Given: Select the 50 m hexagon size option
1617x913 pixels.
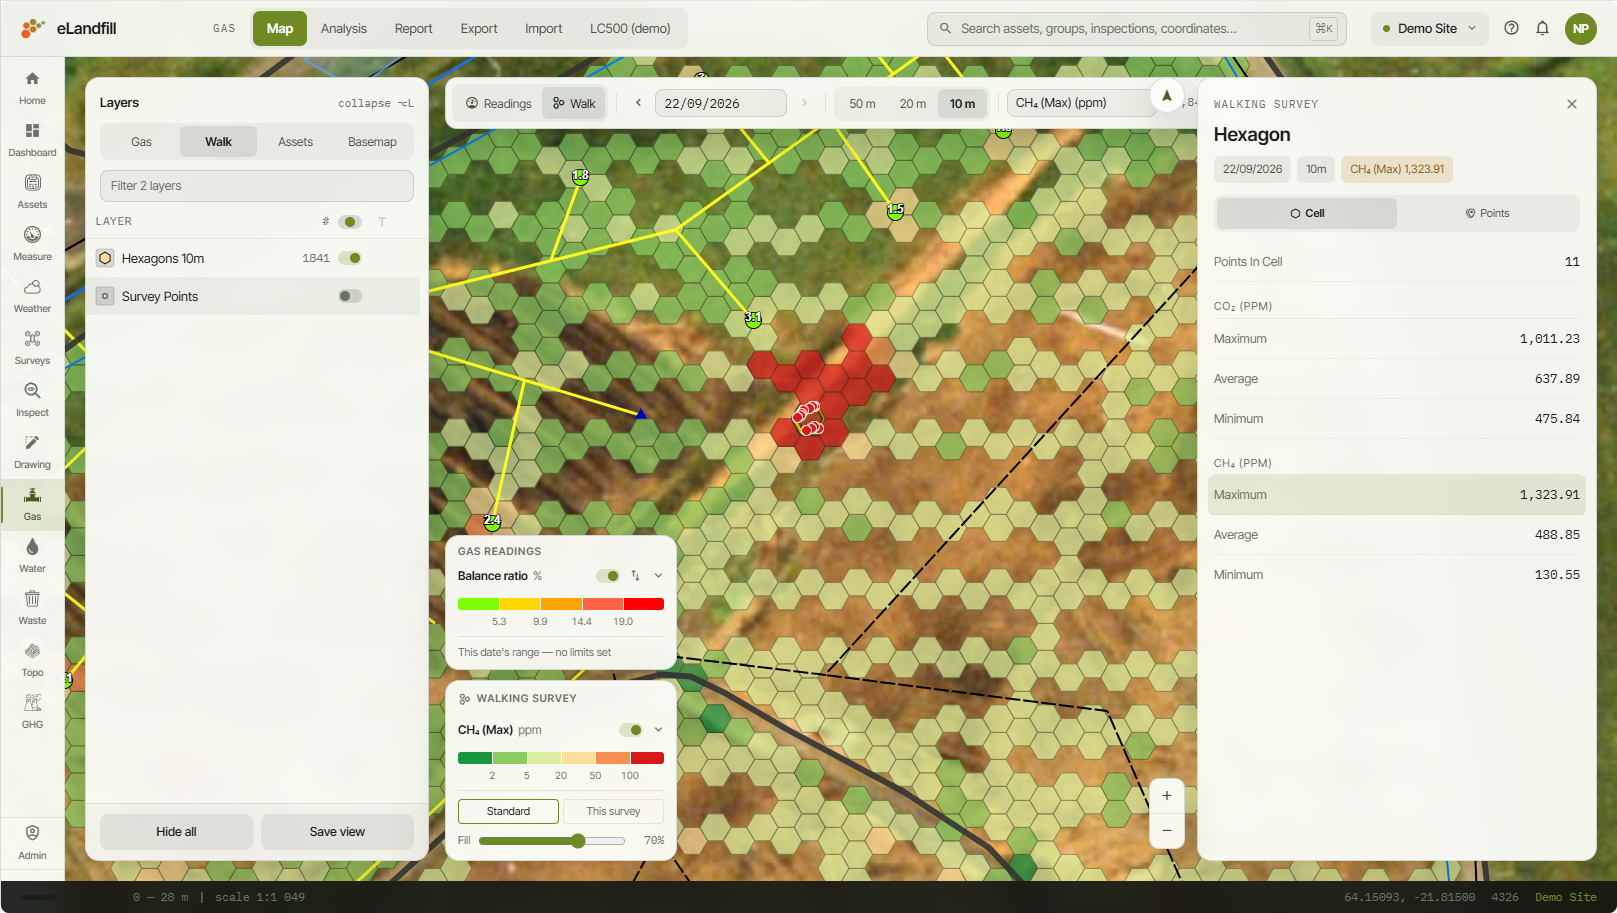Looking at the screenshot, I should (x=862, y=104).
